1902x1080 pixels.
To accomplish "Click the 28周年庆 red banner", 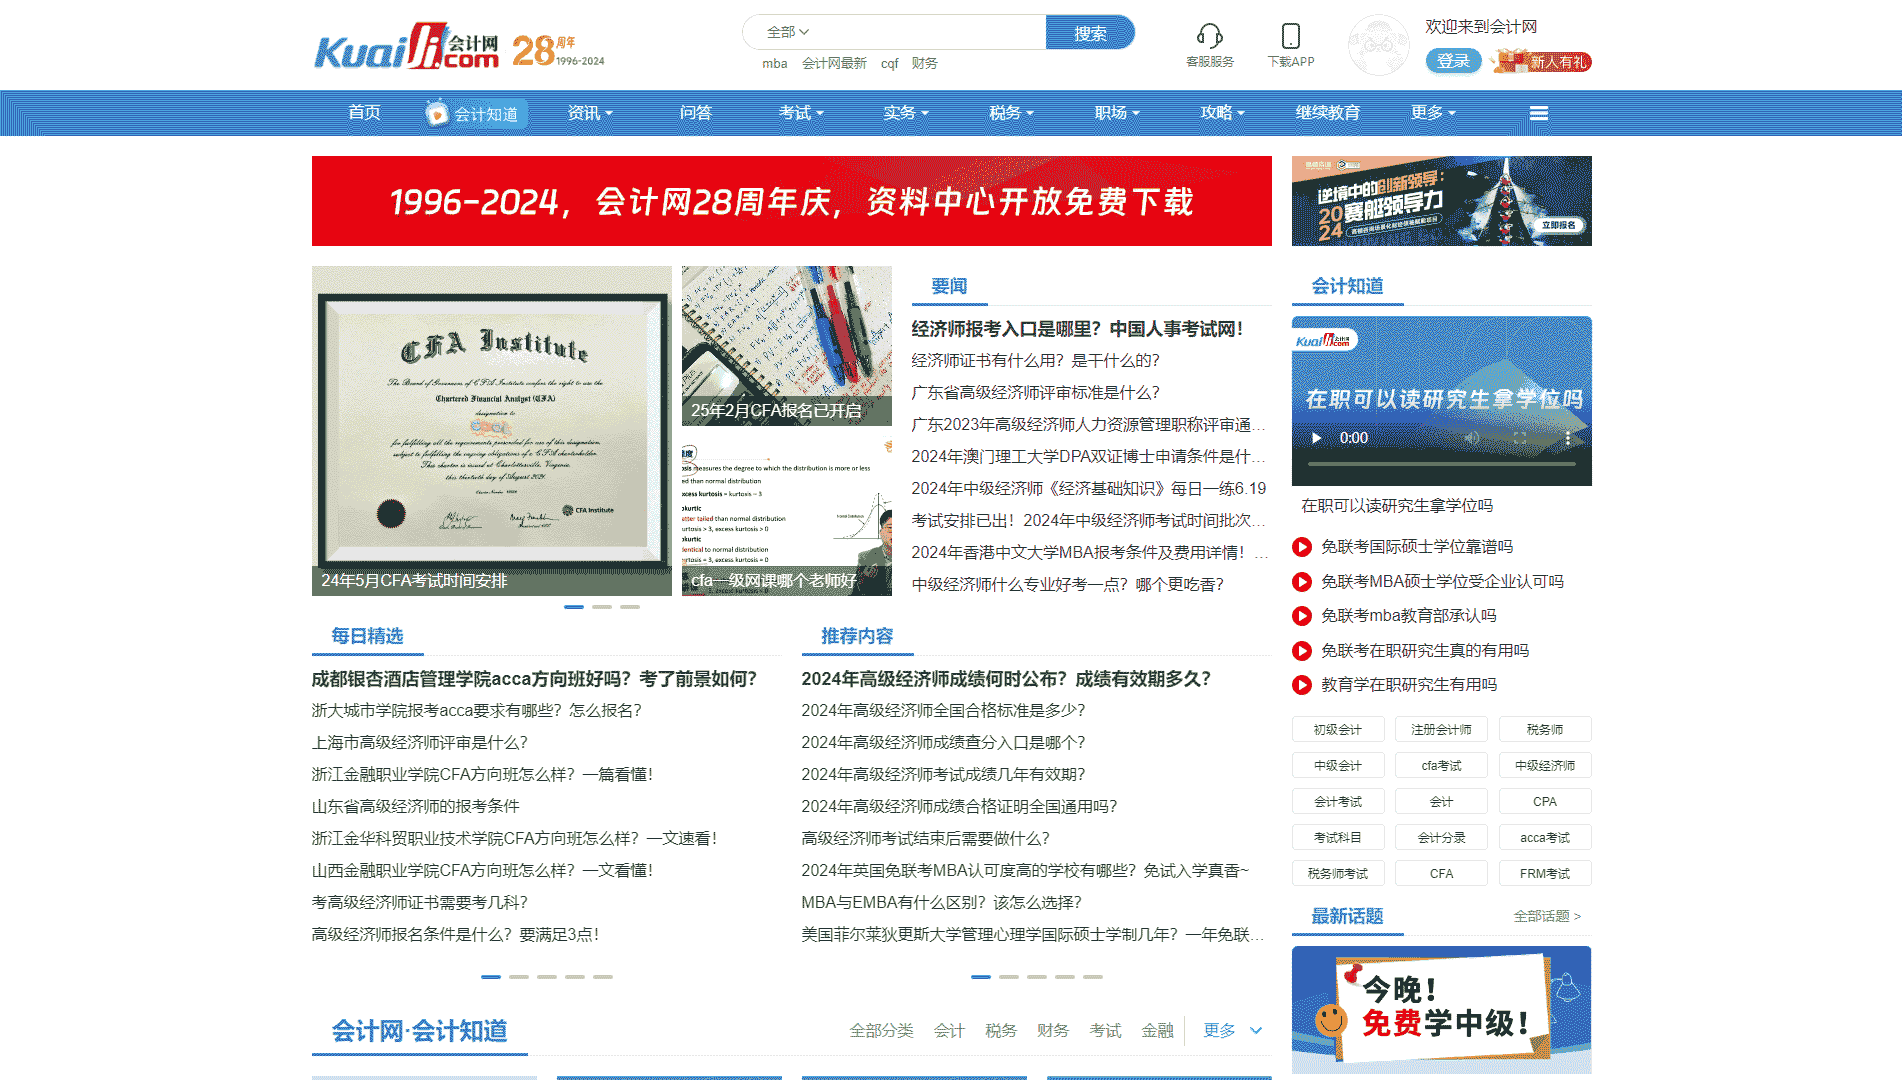I will [792, 201].
